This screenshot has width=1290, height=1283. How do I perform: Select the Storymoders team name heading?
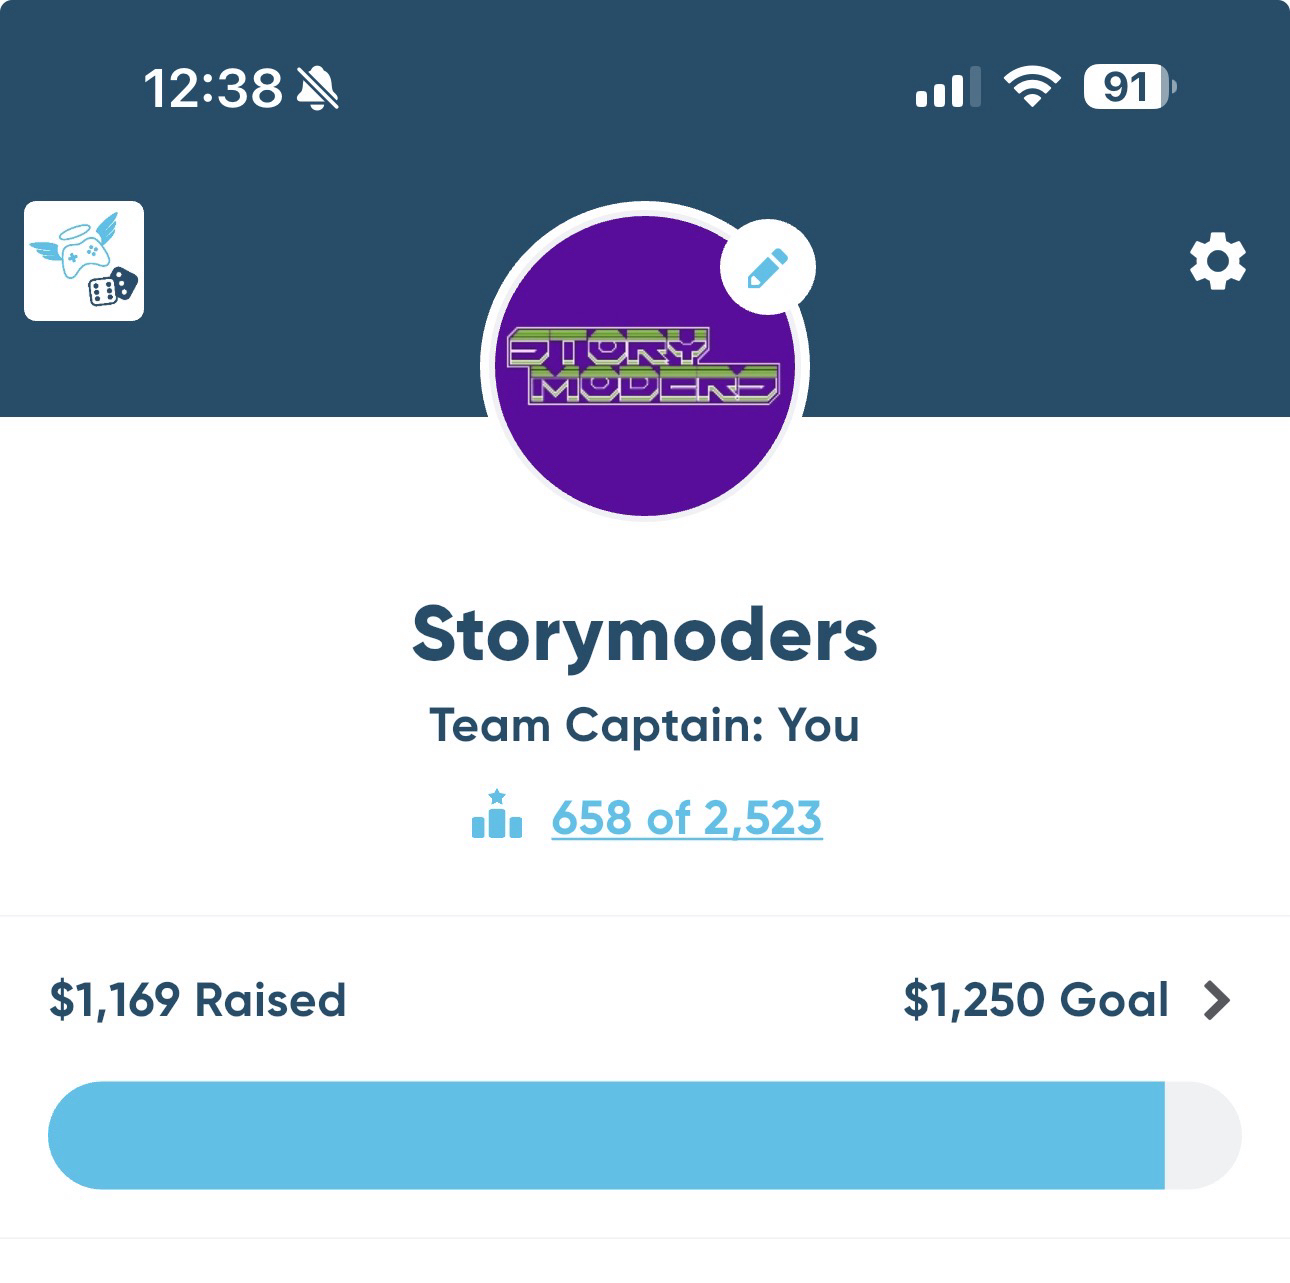pos(645,635)
